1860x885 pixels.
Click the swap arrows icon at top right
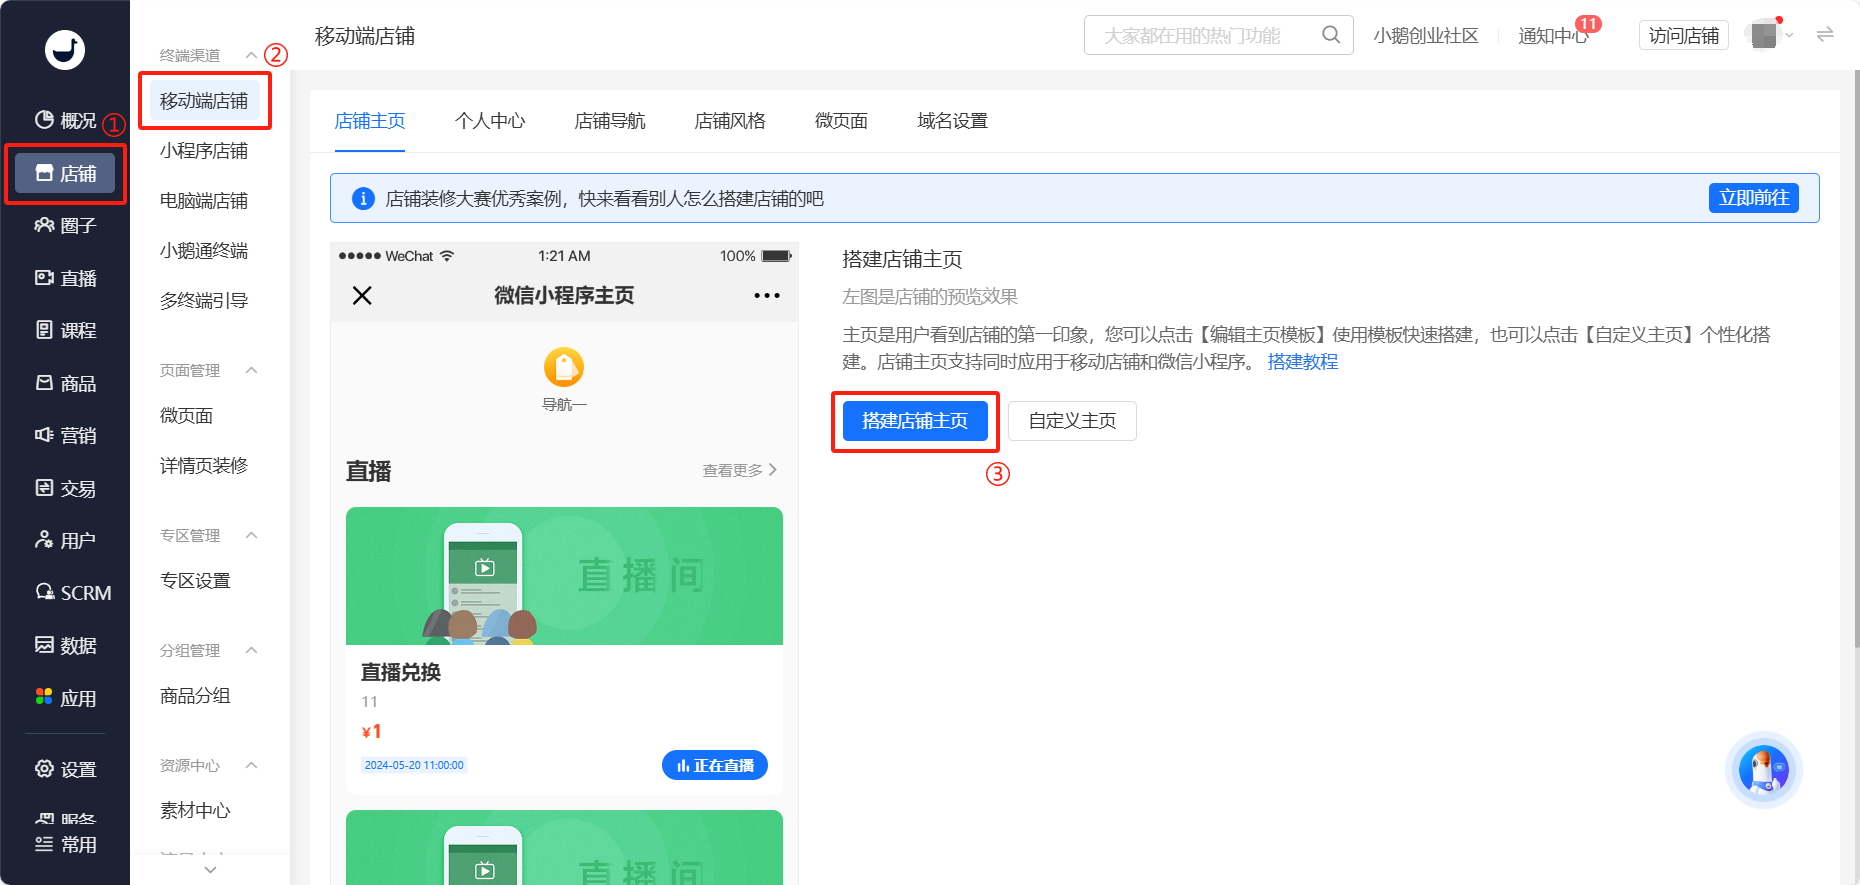(1825, 35)
